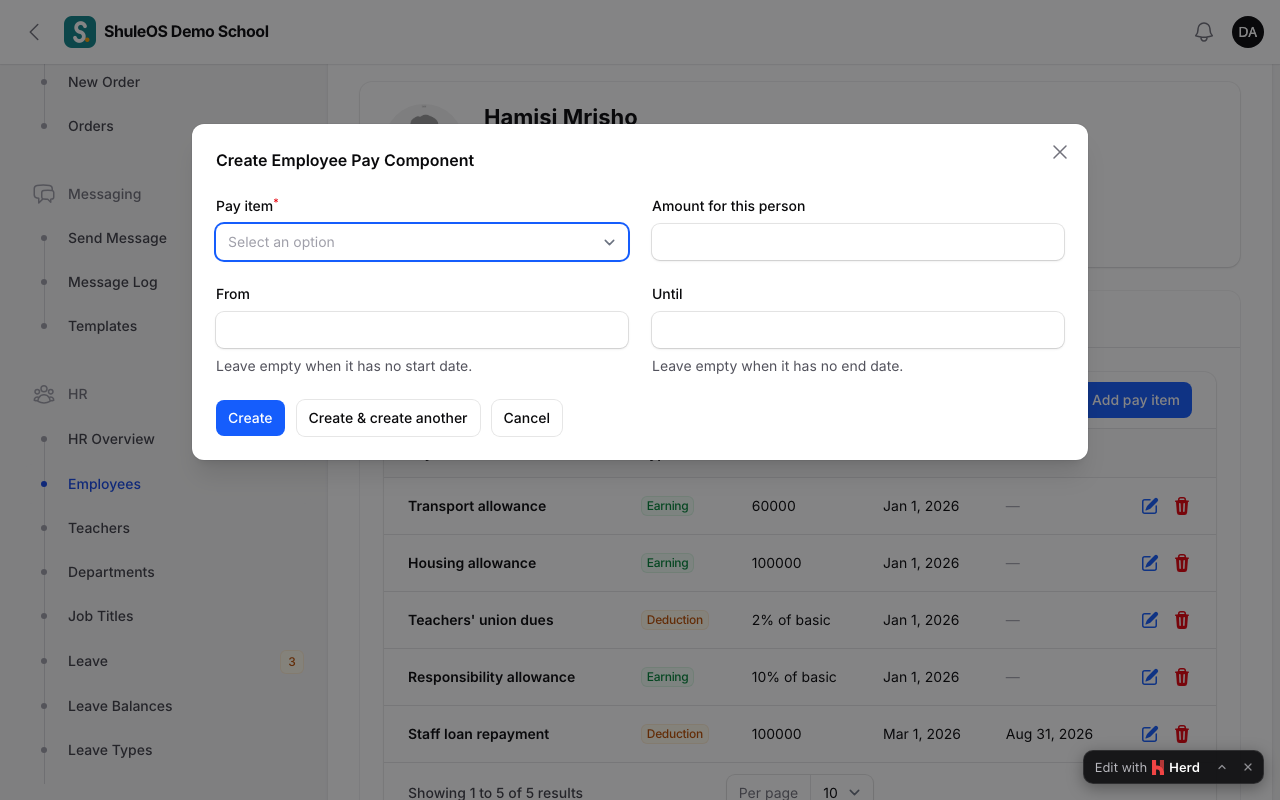
Task: Collapse the HR sidebar section
Action: coord(78,394)
